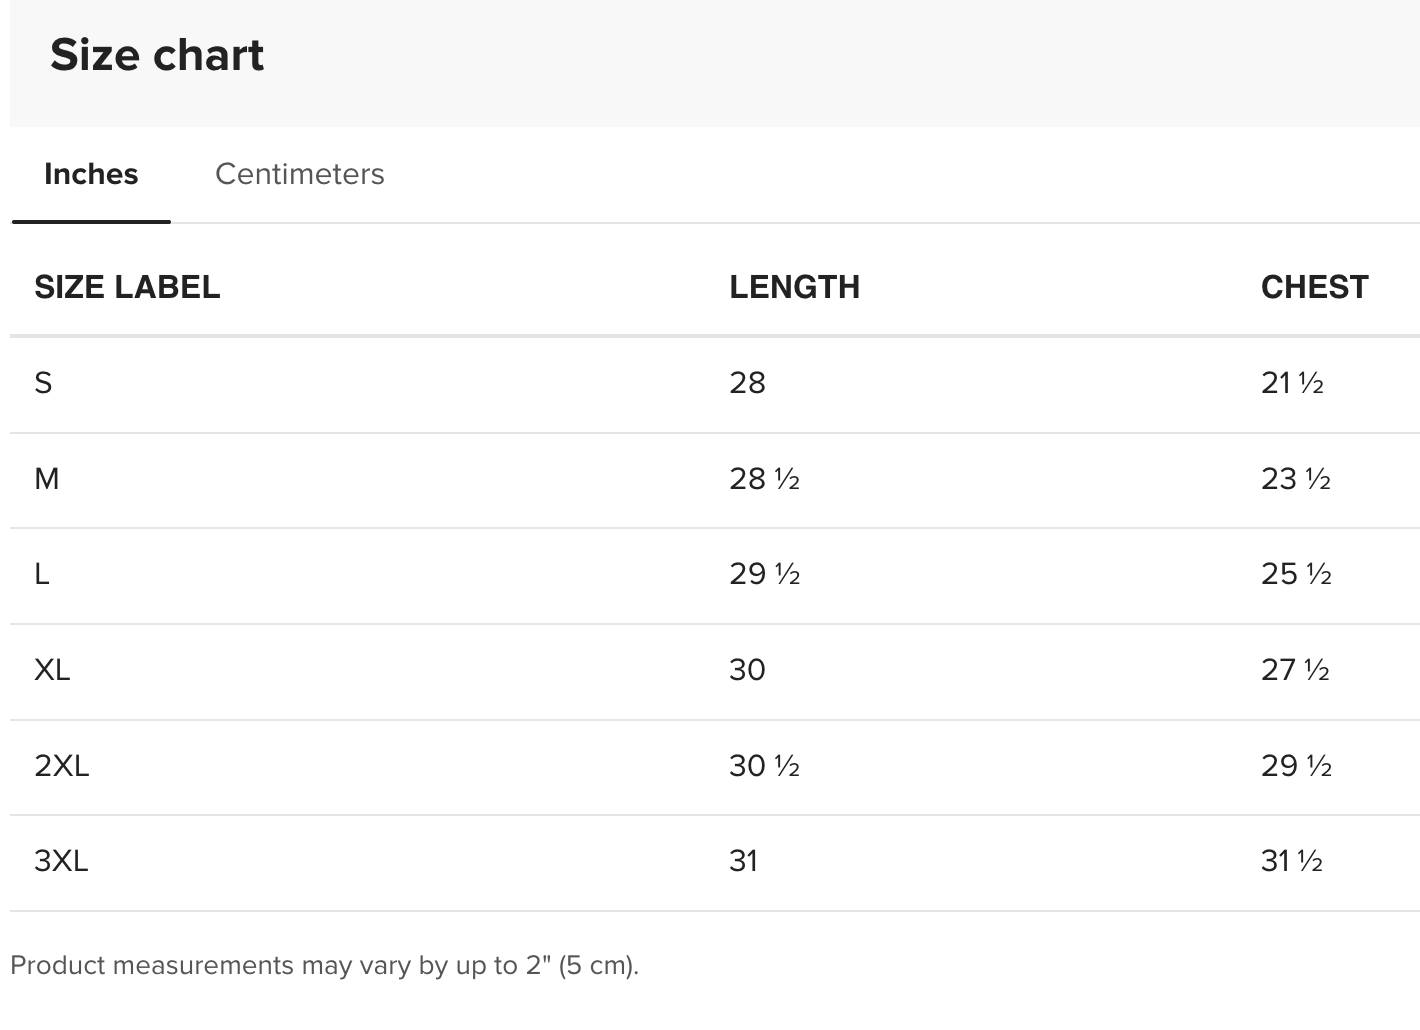Switch to the Centimeters tab
Image resolution: width=1420 pixels, height=1030 pixels.
coord(299,174)
